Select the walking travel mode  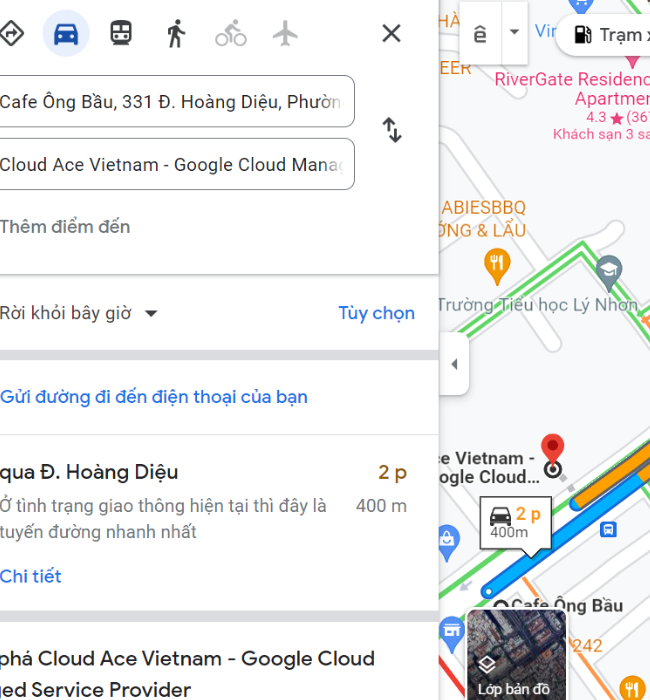pos(176,33)
